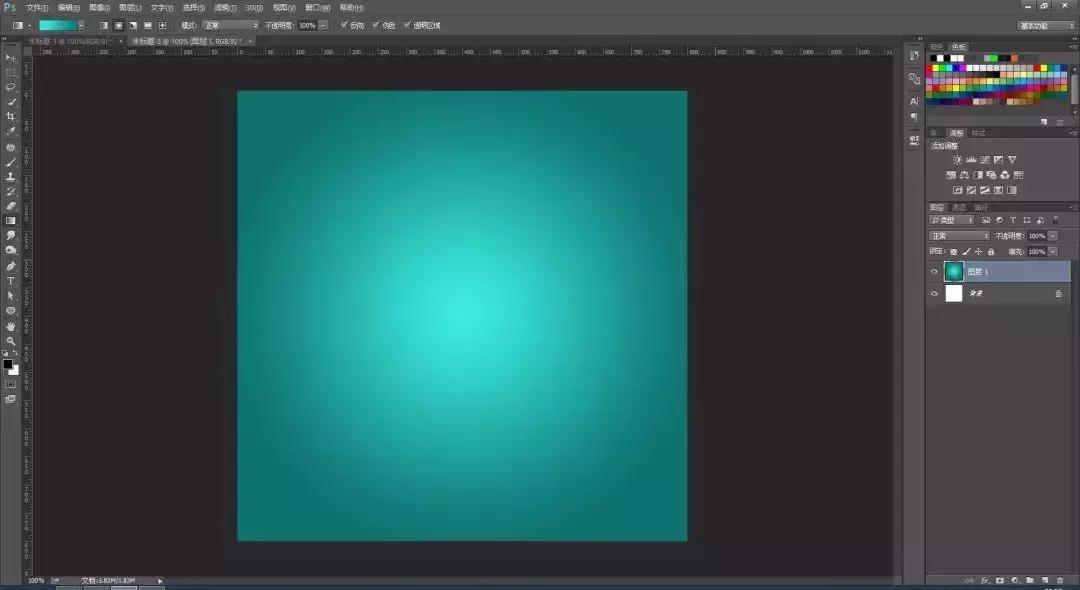The height and width of the screenshot is (590, 1080).
Task: Hide the 图层 1 layer
Action: (x=934, y=271)
